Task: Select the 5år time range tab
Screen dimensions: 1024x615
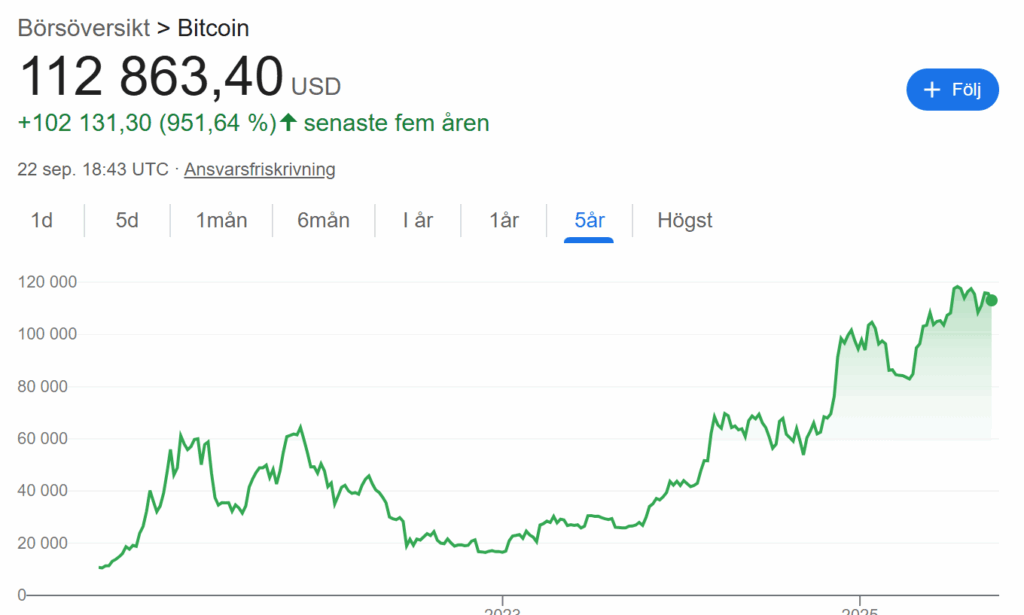Action: pyautogui.click(x=589, y=220)
